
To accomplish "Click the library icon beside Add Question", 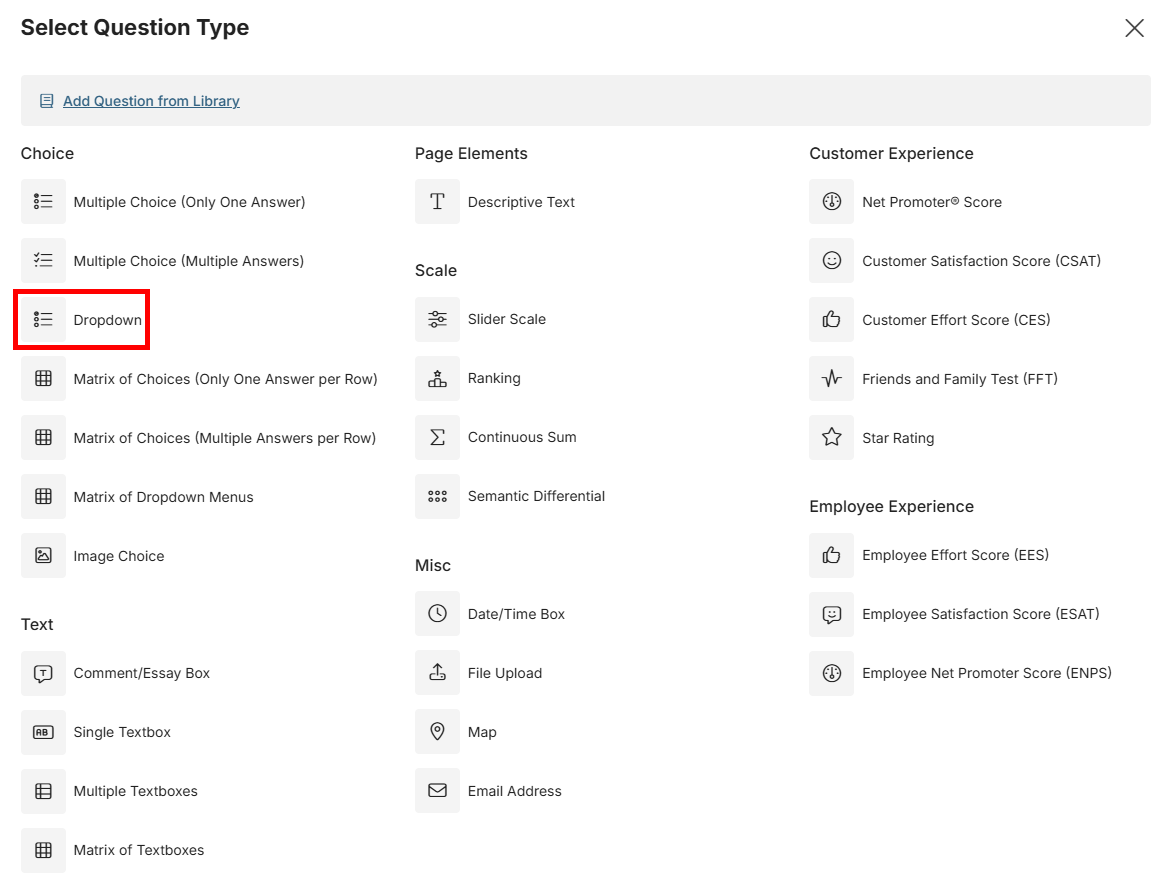I will click(46, 101).
